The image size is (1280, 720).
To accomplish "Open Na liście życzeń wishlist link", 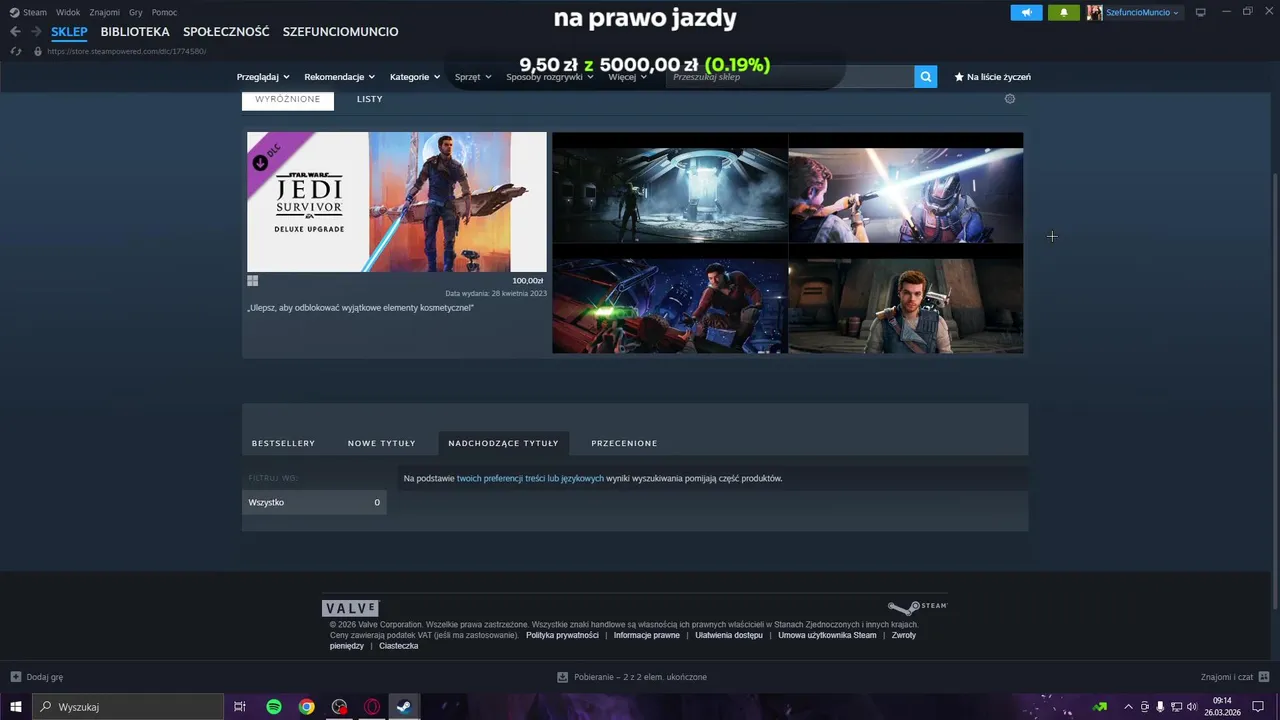I will tap(992, 77).
